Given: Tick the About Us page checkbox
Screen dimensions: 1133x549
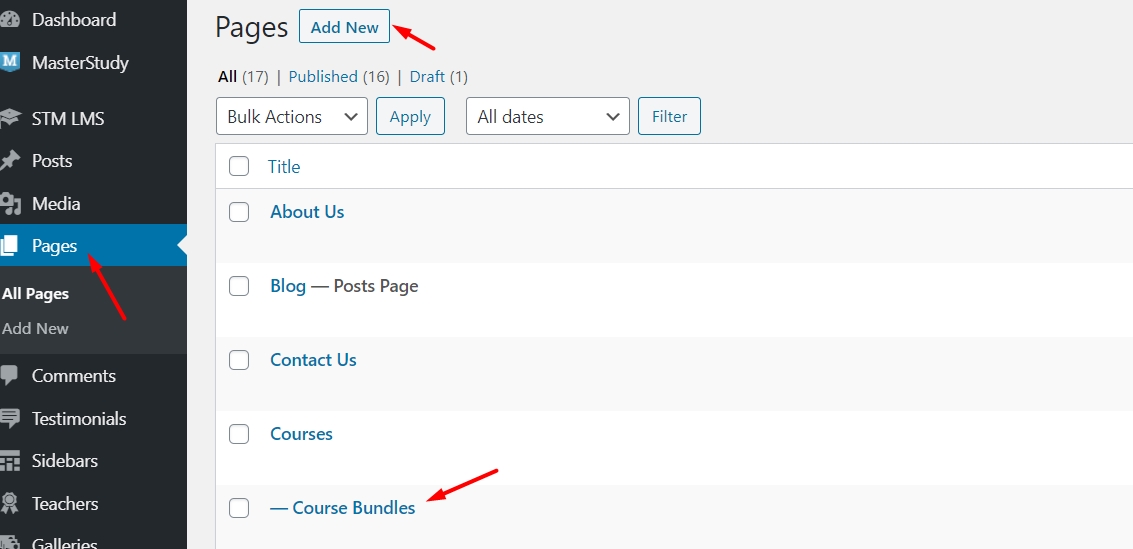Looking at the screenshot, I should [239, 212].
